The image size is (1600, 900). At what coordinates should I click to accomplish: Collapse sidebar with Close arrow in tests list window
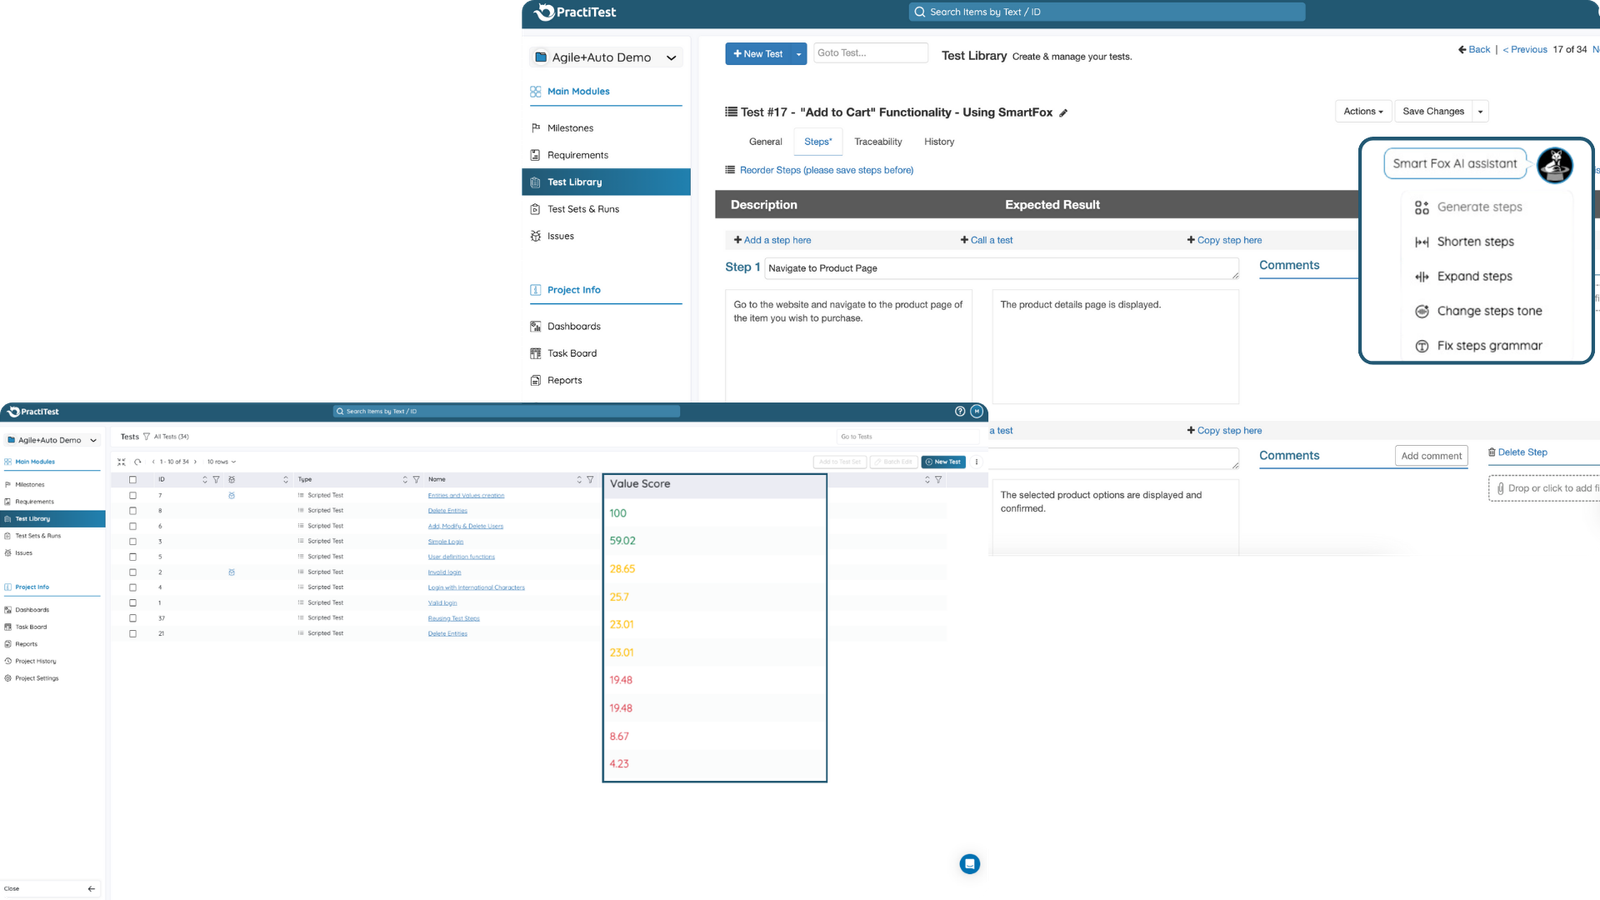coord(91,888)
